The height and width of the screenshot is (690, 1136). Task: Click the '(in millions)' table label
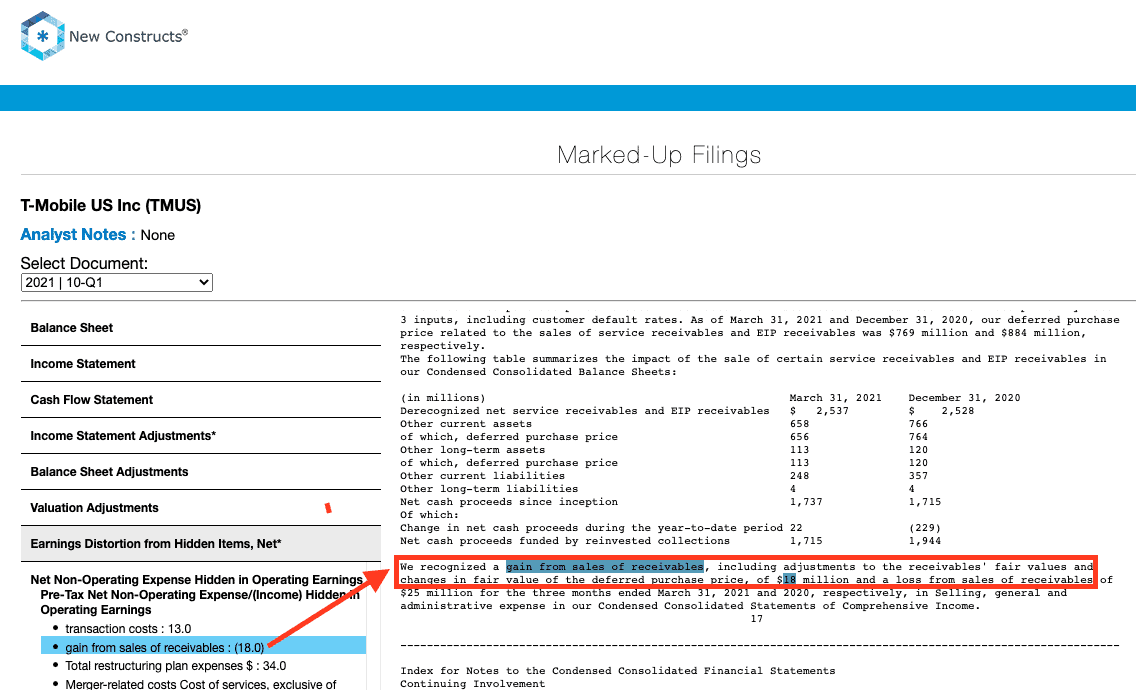[x=443, y=398]
